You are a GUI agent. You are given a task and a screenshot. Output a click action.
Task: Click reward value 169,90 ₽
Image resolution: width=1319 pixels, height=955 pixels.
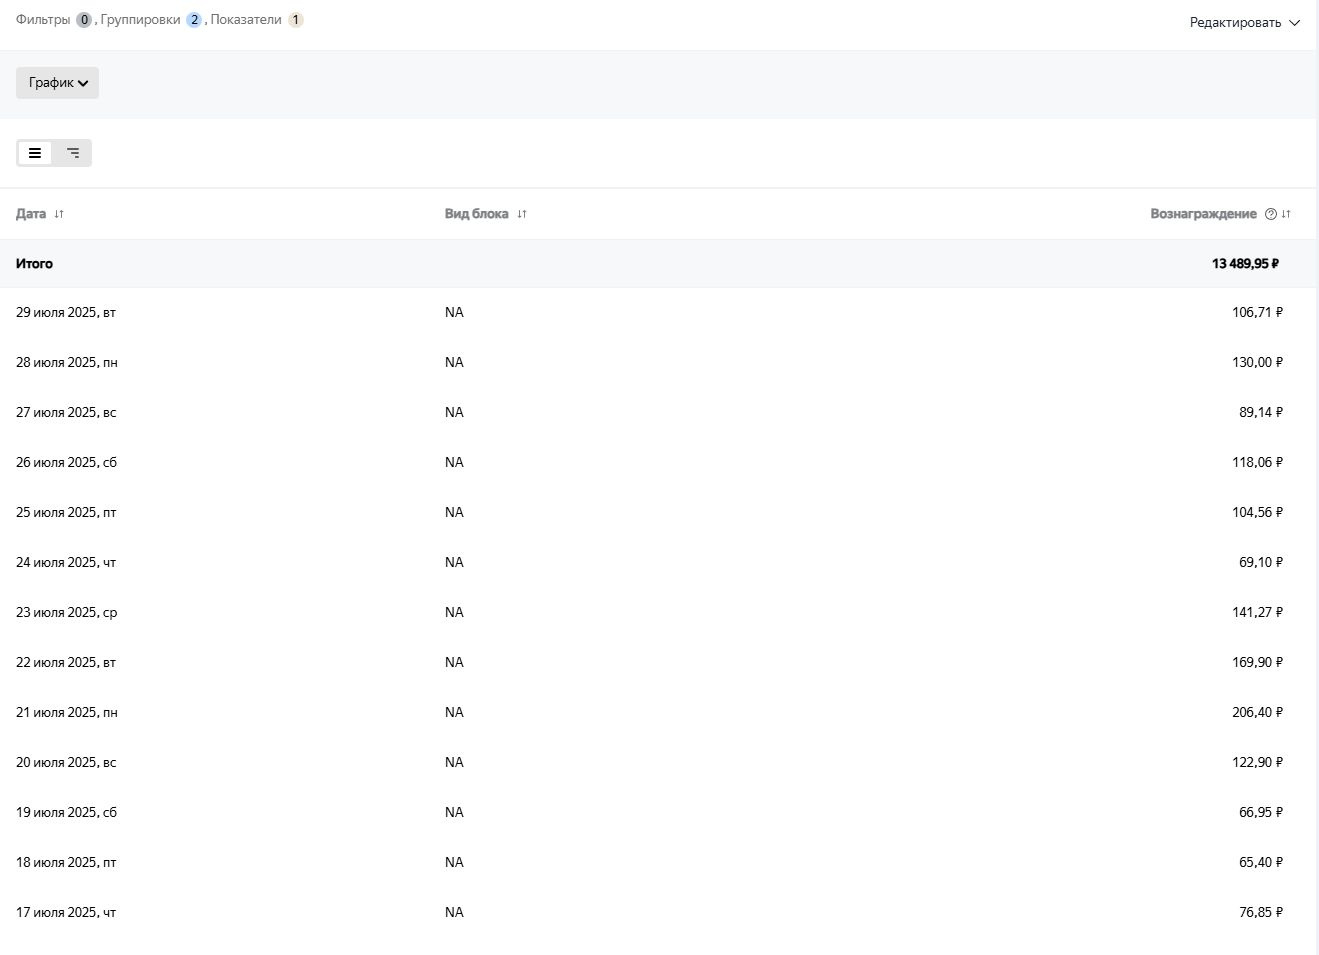(1257, 662)
